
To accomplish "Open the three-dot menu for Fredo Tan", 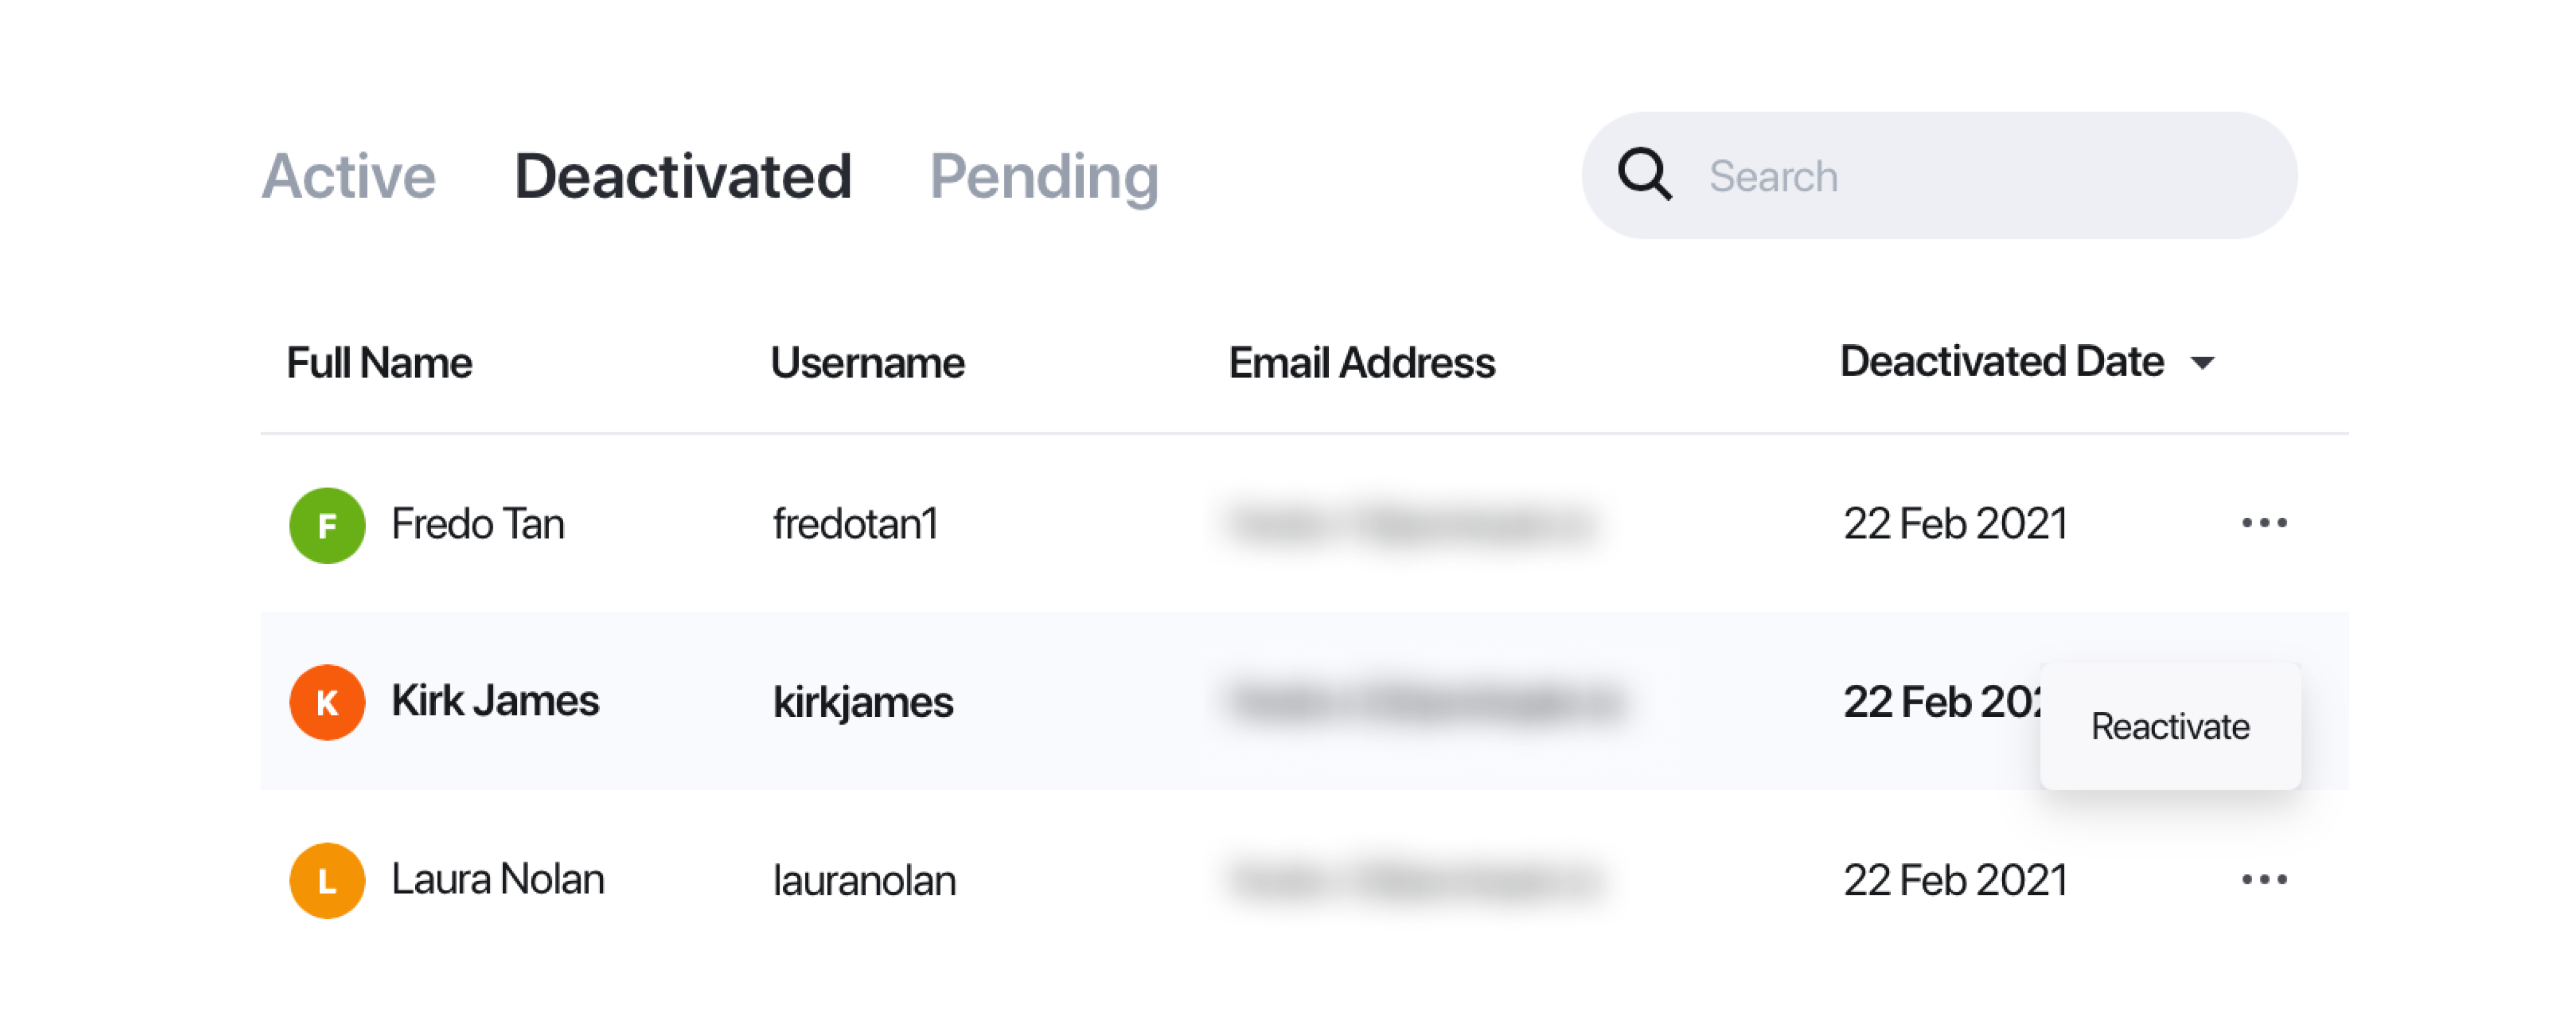I will coord(2264,523).
